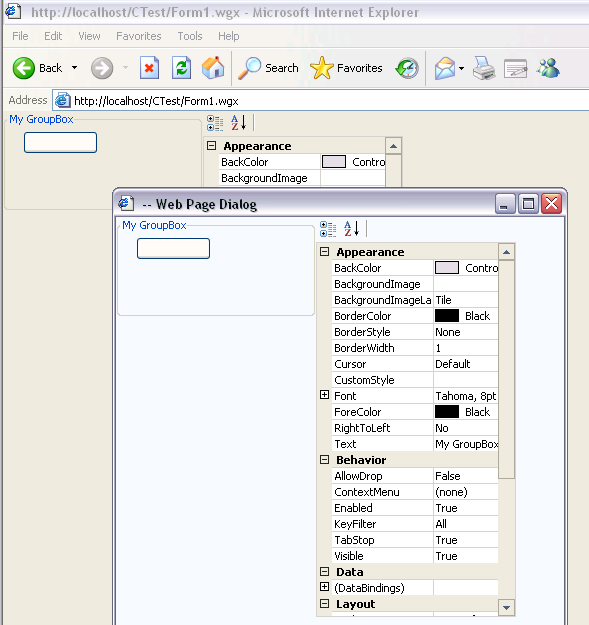Viewport: 589px width, 625px height.
Task: Expand the Font property node
Action: [x=325, y=395]
